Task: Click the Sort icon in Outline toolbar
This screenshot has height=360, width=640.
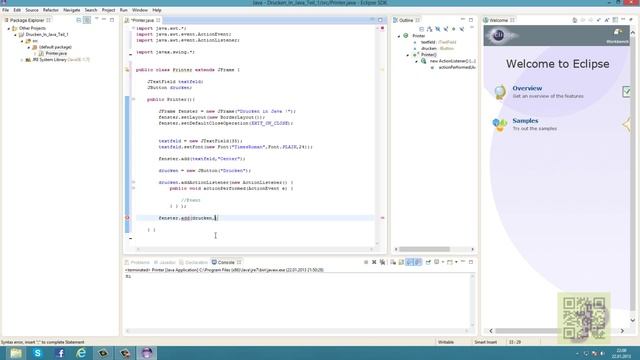Action: (x=429, y=29)
